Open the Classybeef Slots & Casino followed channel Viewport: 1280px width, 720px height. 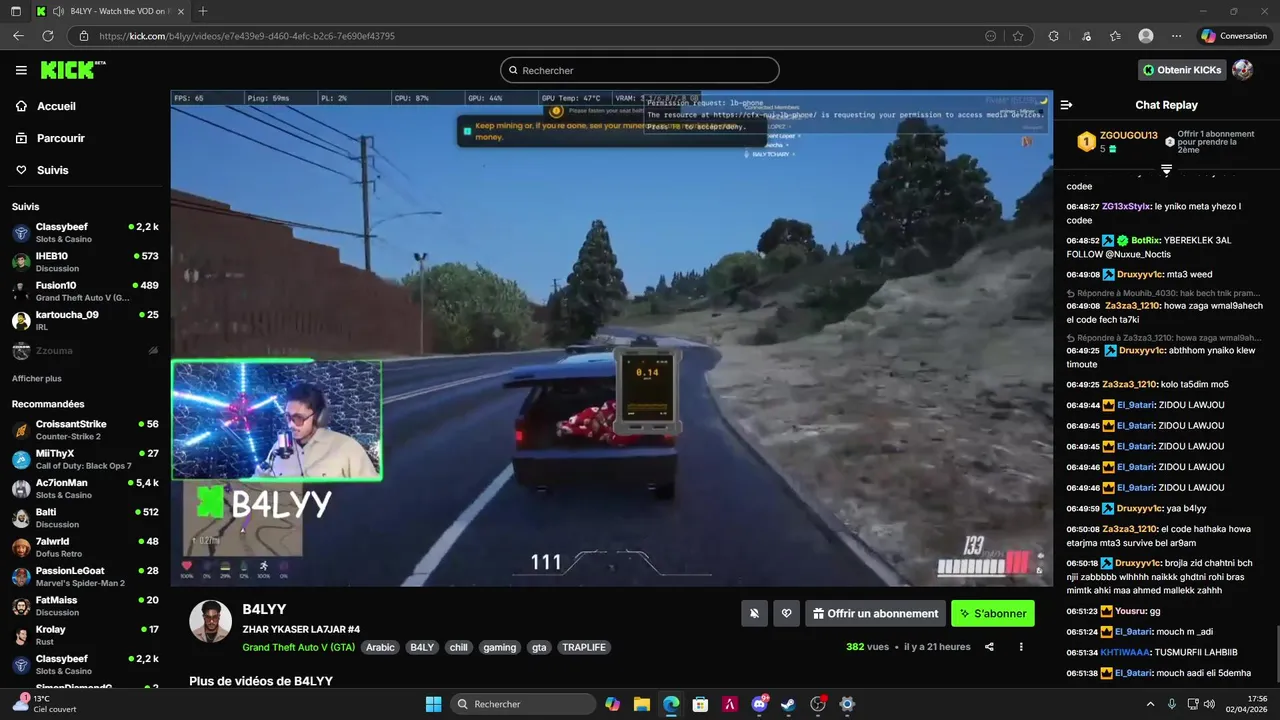click(x=85, y=233)
